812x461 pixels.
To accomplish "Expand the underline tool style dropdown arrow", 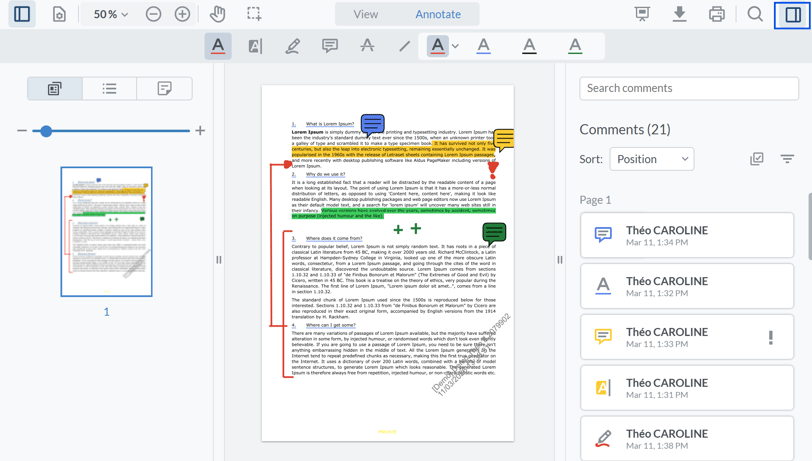I will click(x=455, y=46).
